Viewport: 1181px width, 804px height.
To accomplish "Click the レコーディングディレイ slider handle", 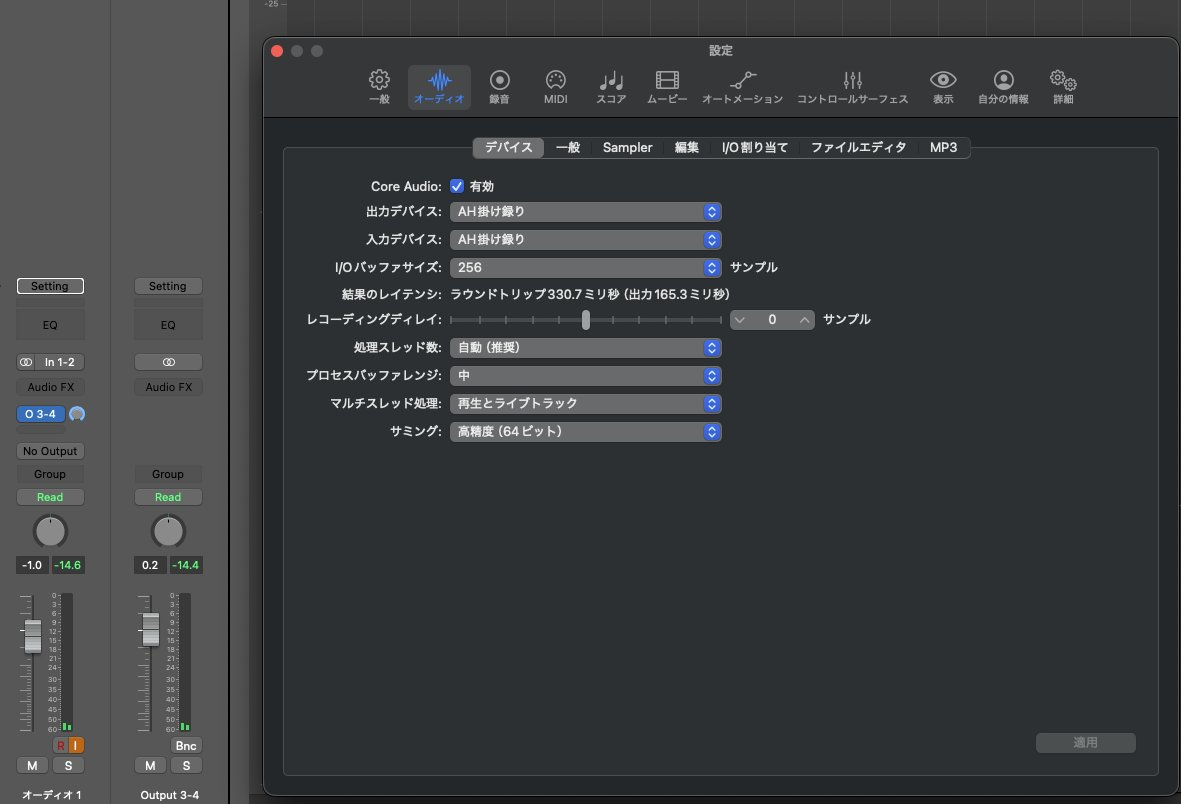I will click(x=585, y=320).
